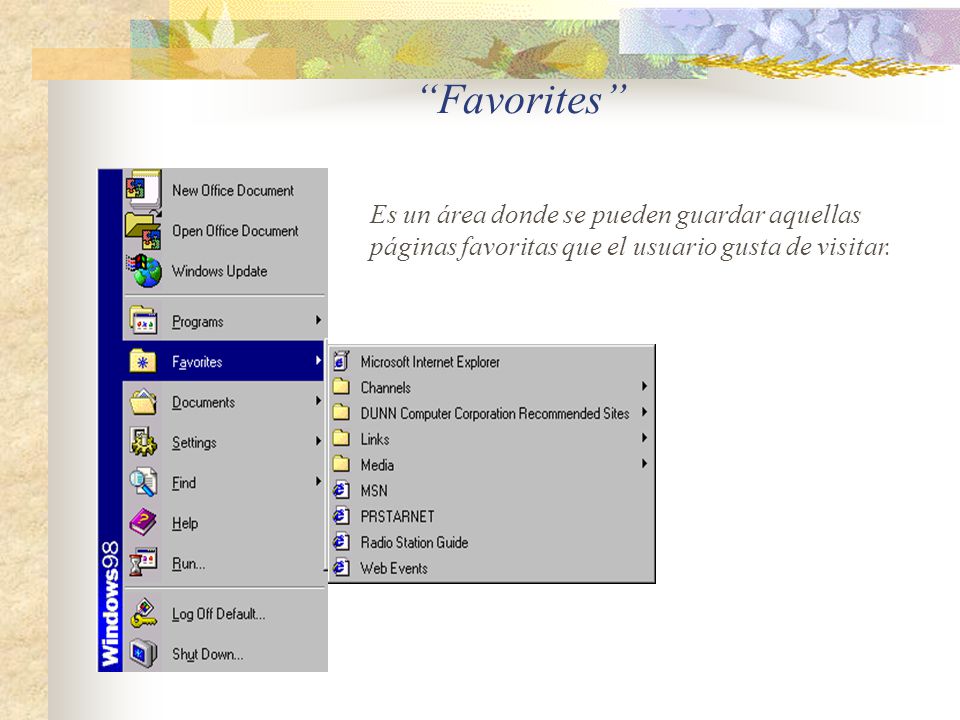Expand the Links submenu arrow

[x=644, y=438]
